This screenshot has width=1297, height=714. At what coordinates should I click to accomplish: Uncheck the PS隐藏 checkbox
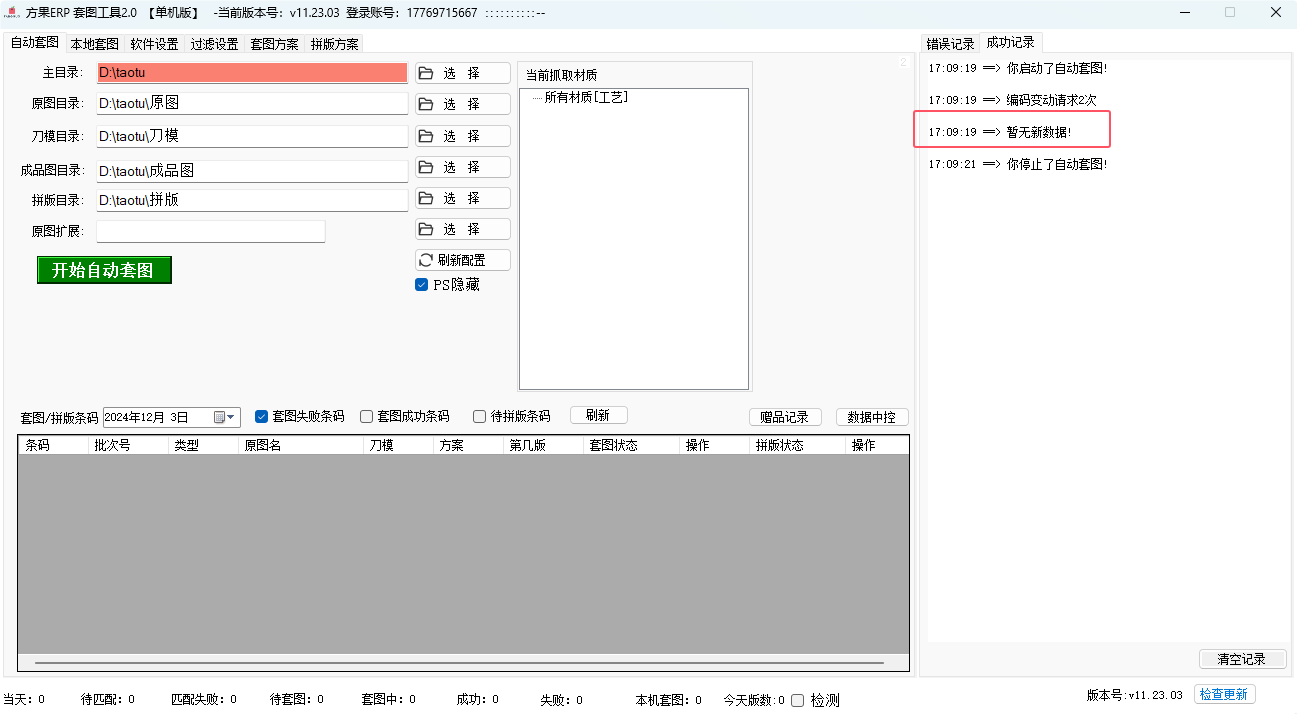pyautogui.click(x=422, y=285)
